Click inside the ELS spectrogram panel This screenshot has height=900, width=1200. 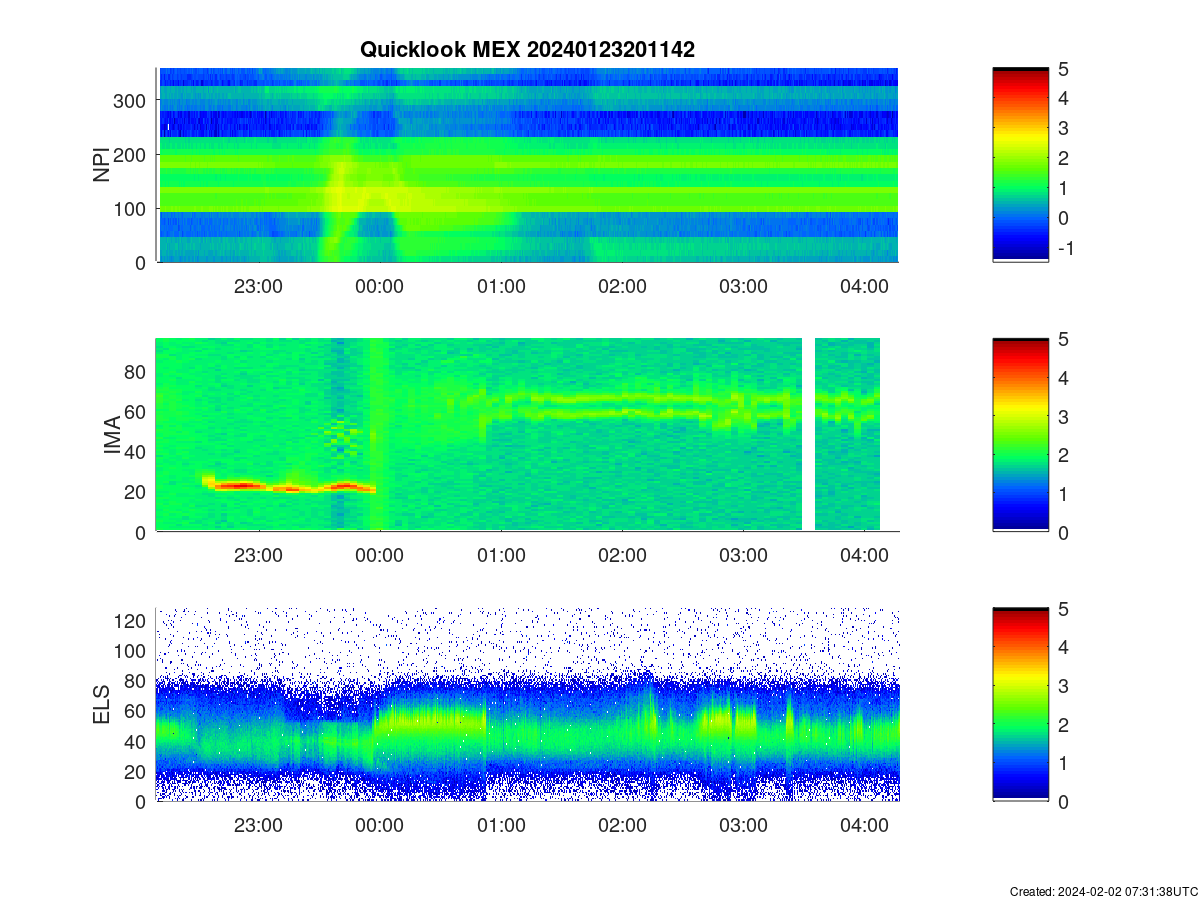(x=528, y=704)
